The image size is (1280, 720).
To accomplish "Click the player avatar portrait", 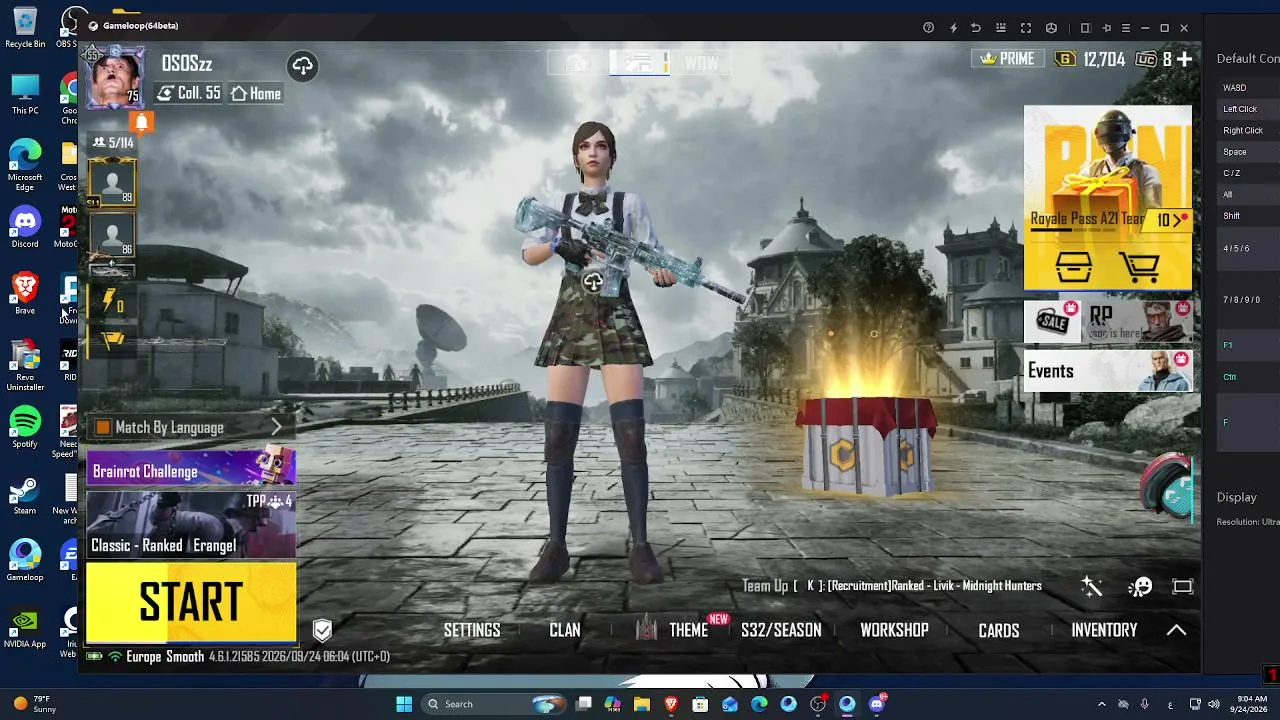I will tap(116, 78).
